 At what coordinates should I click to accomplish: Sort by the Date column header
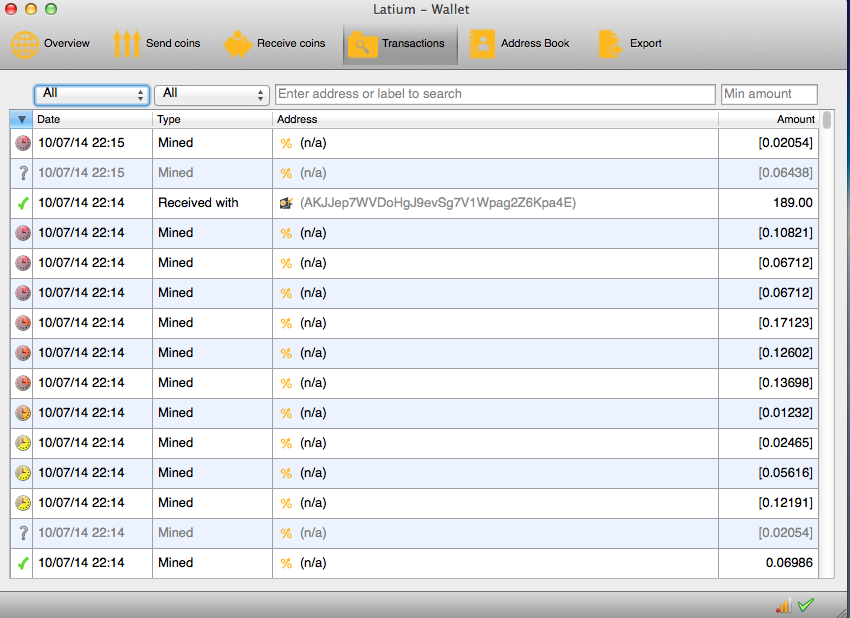click(93, 119)
